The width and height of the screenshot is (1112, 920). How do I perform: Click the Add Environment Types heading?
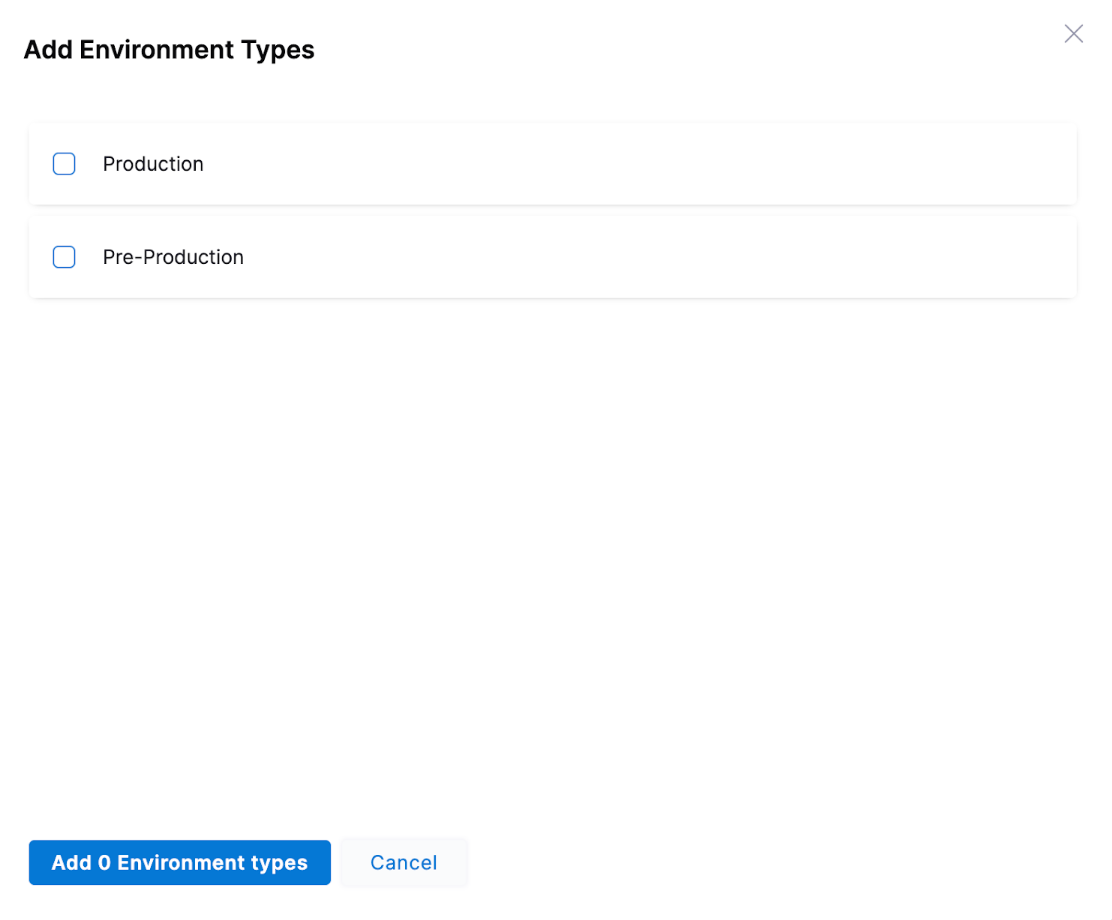click(x=169, y=50)
